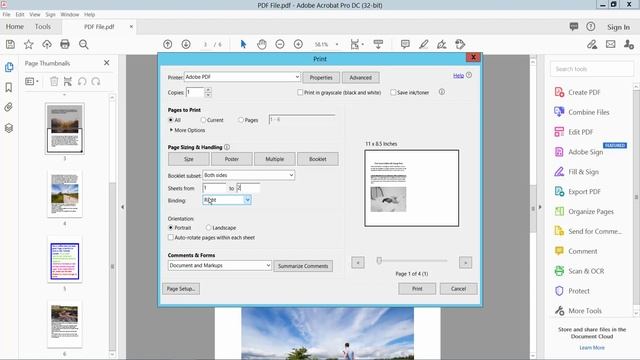The height and width of the screenshot is (360, 640).
Task: Enable Print in grayscale checkbox
Action: point(300,93)
